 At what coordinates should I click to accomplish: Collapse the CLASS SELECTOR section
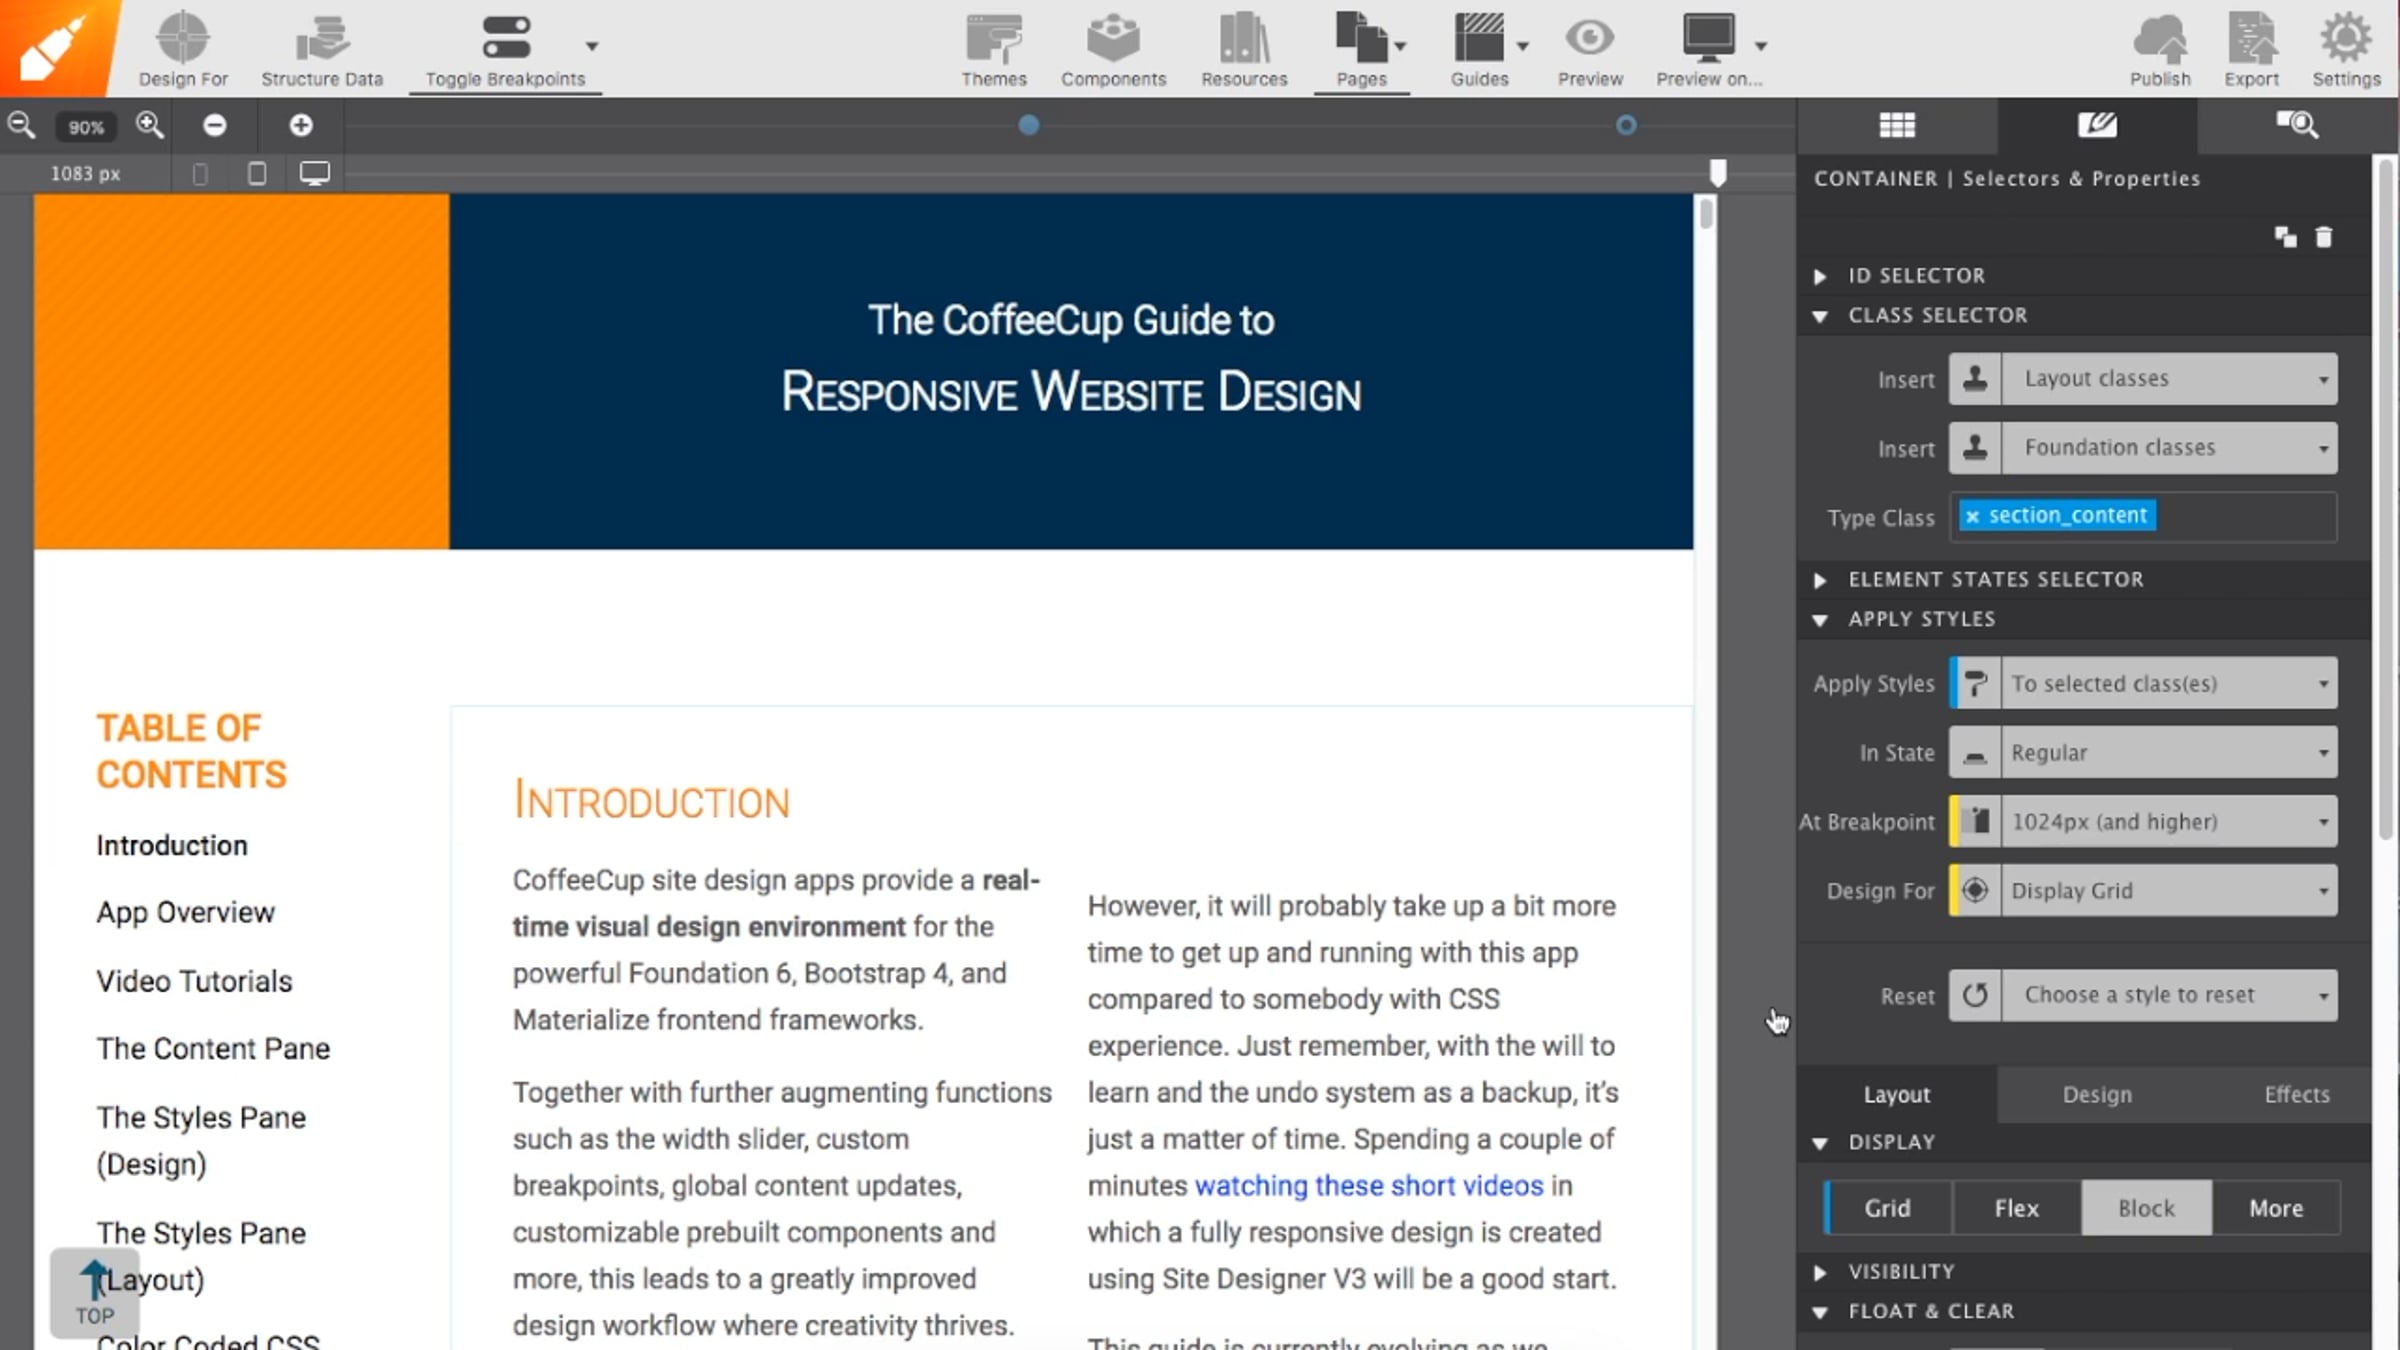pyautogui.click(x=1820, y=316)
